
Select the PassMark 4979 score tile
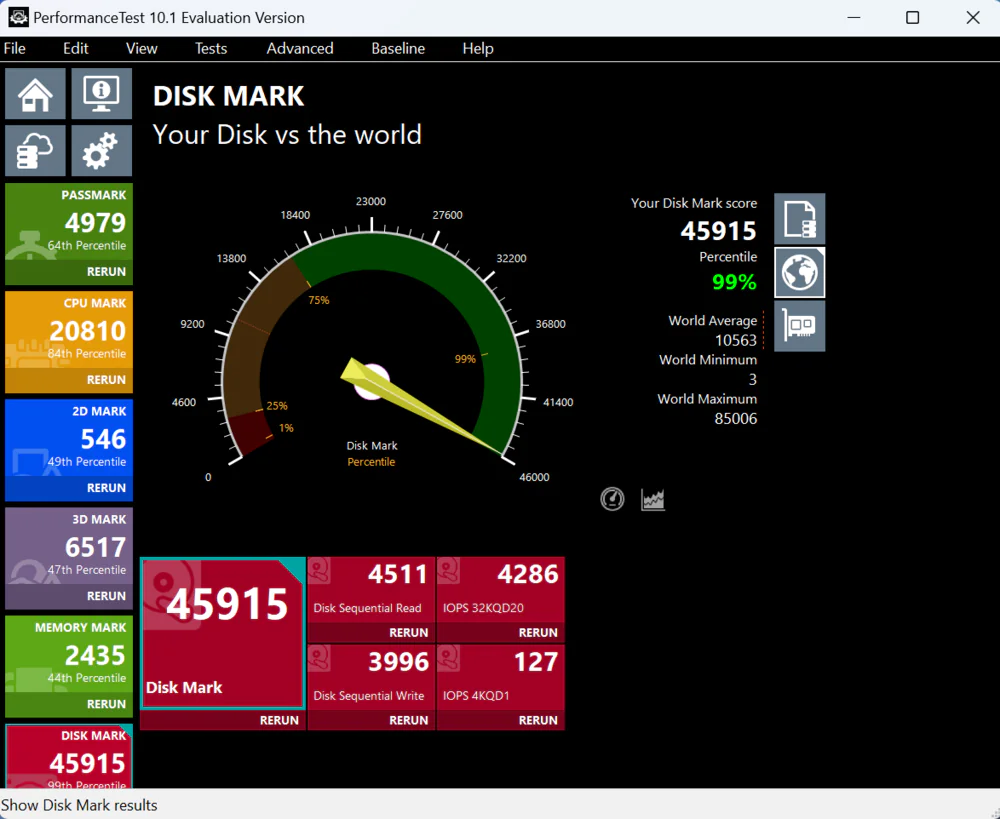[x=69, y=223]
